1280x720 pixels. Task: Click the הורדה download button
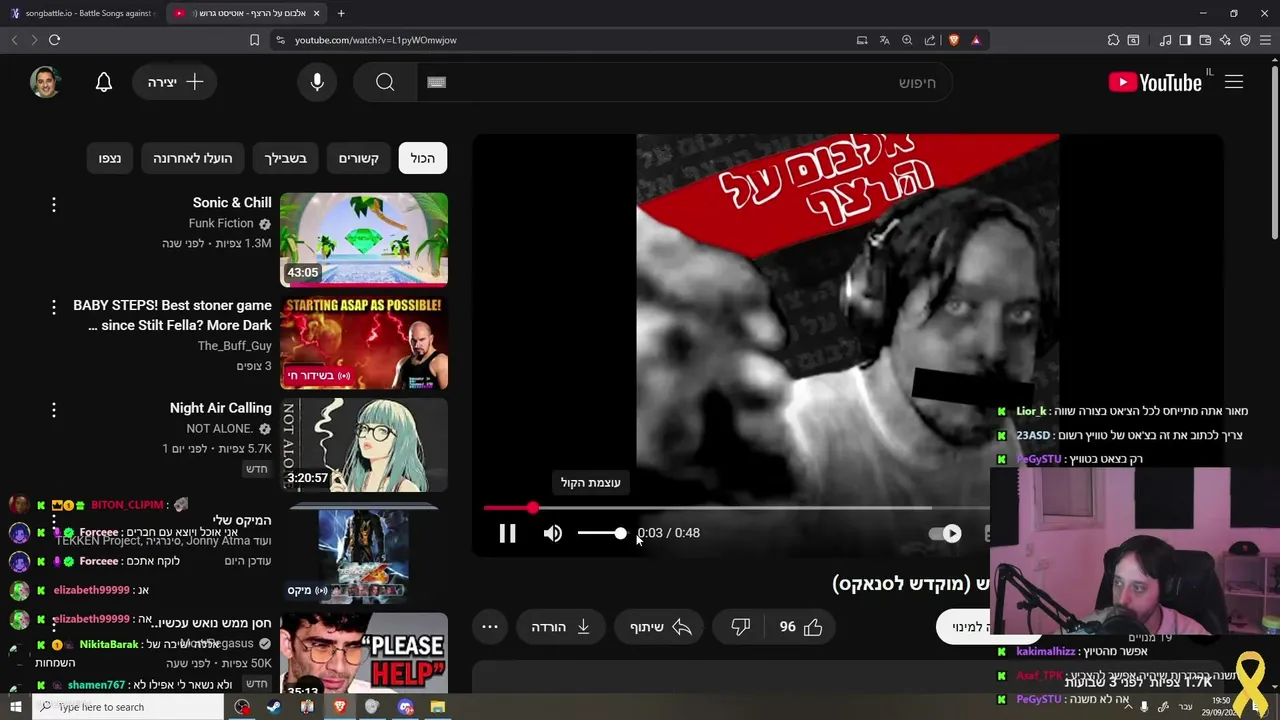click(561, 627)
